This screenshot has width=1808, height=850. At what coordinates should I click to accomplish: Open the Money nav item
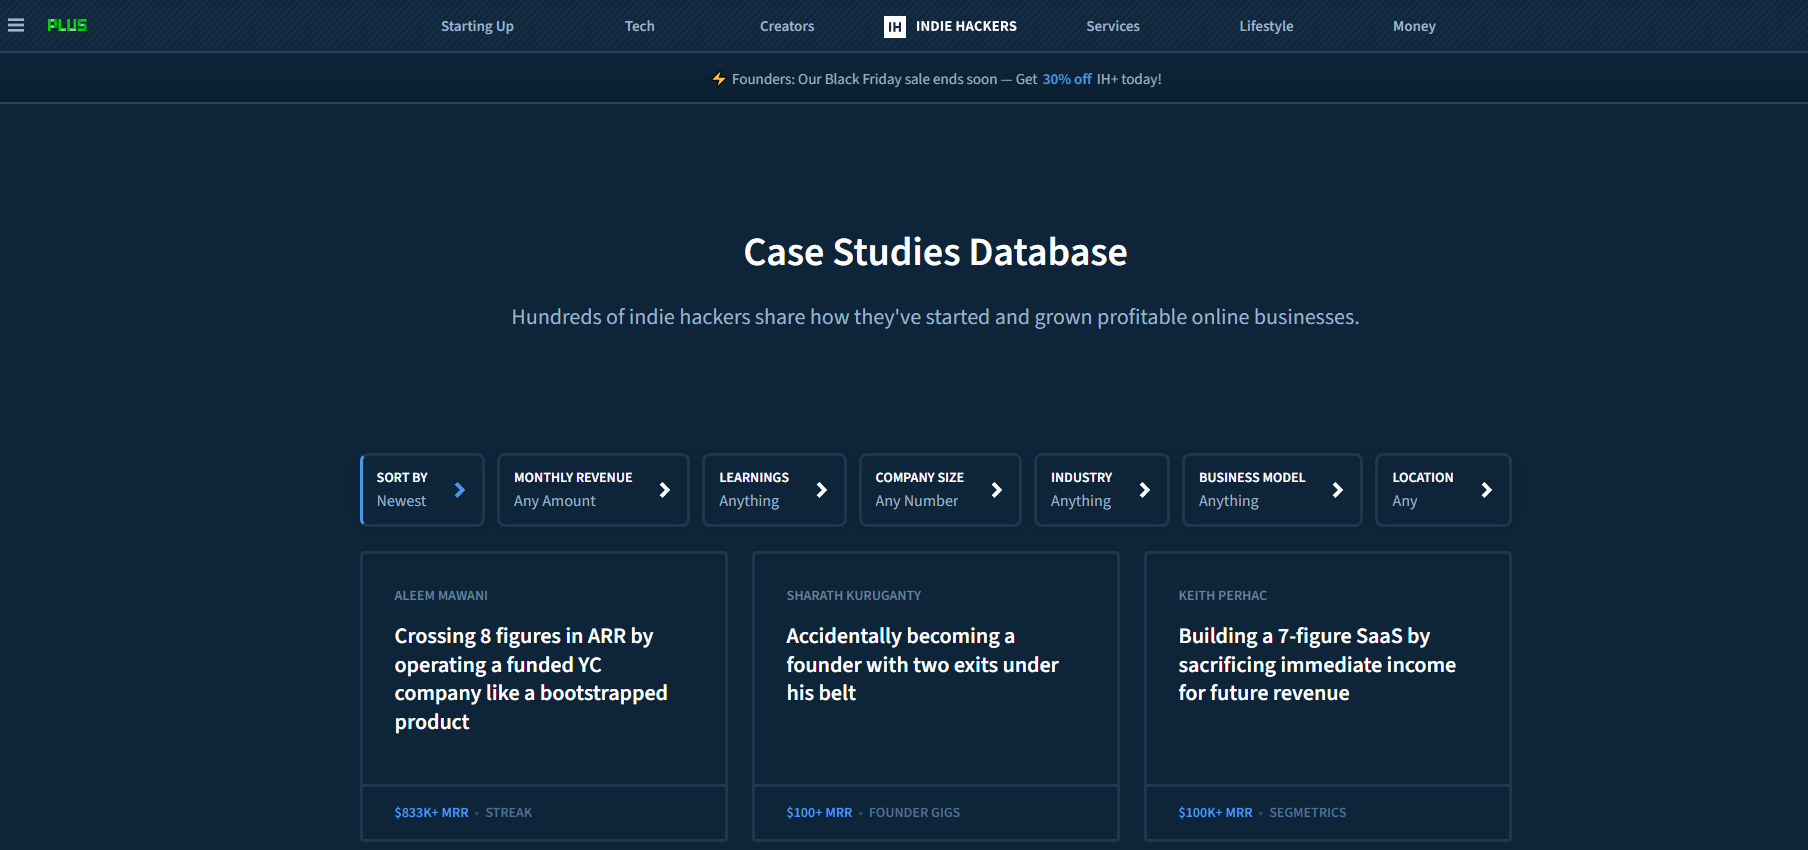pyautogui.click(x=1414, y=26)
